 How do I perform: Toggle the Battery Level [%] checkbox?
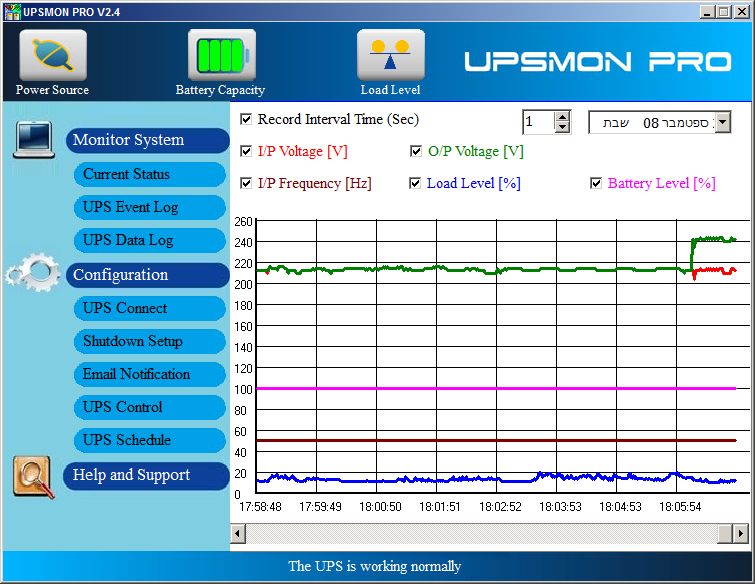pyautogui.click(x=596, y=183)
